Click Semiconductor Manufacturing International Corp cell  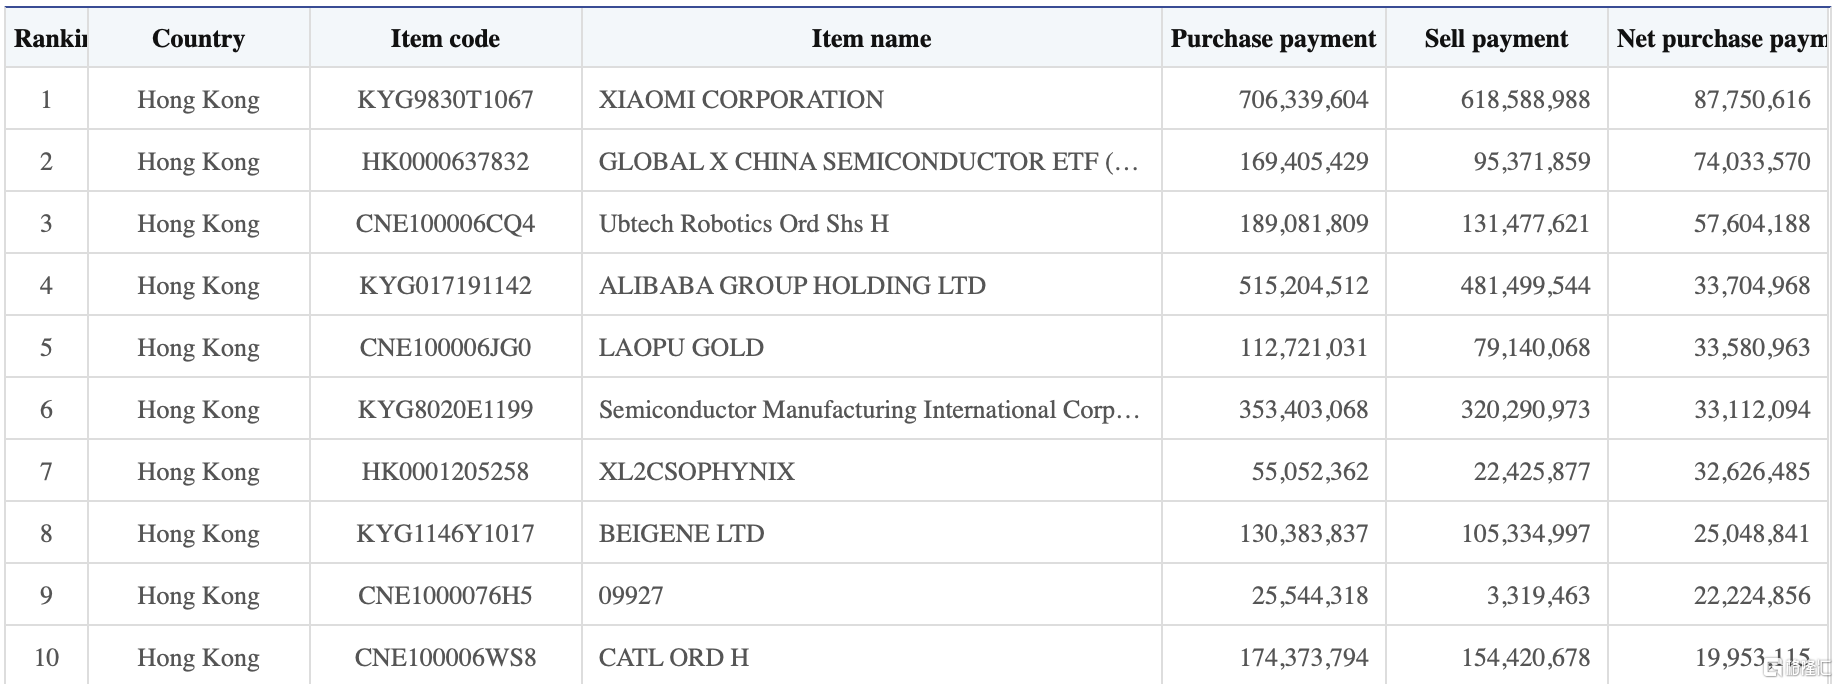[868, 410]
